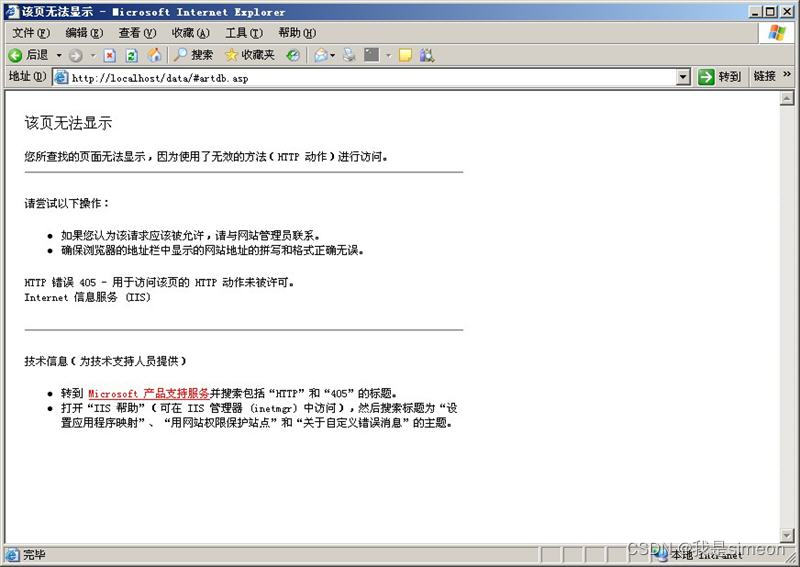Open the 查看(V) menu
The image size is (800, 567).
[x=137, y=33]
